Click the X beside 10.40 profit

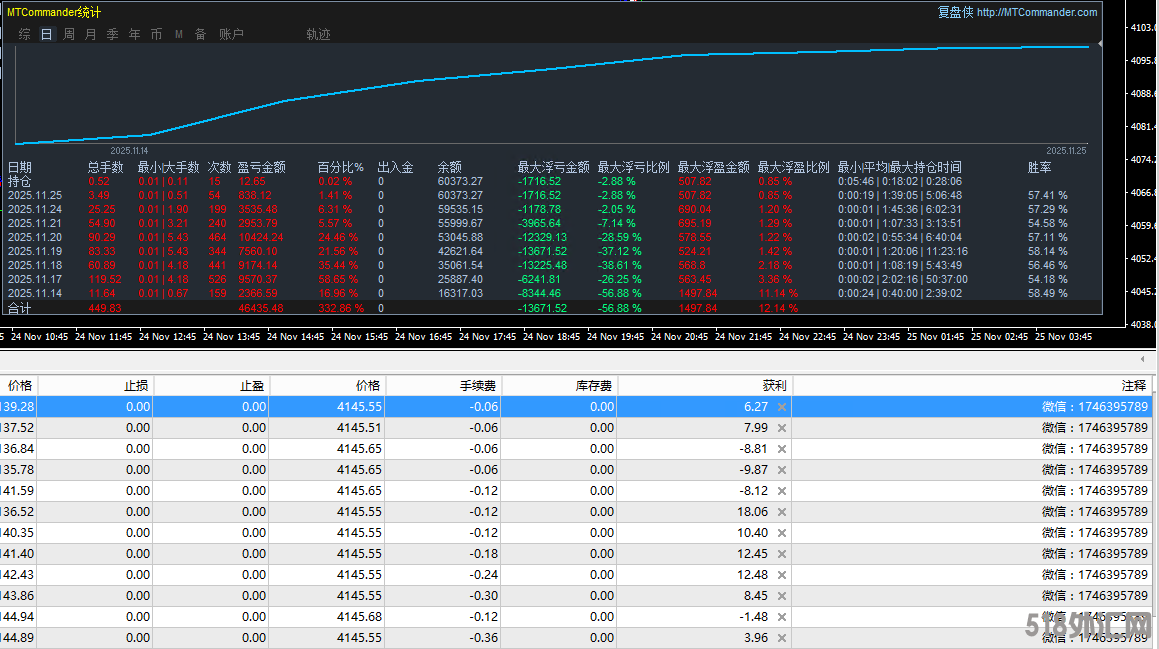[782, 533]
